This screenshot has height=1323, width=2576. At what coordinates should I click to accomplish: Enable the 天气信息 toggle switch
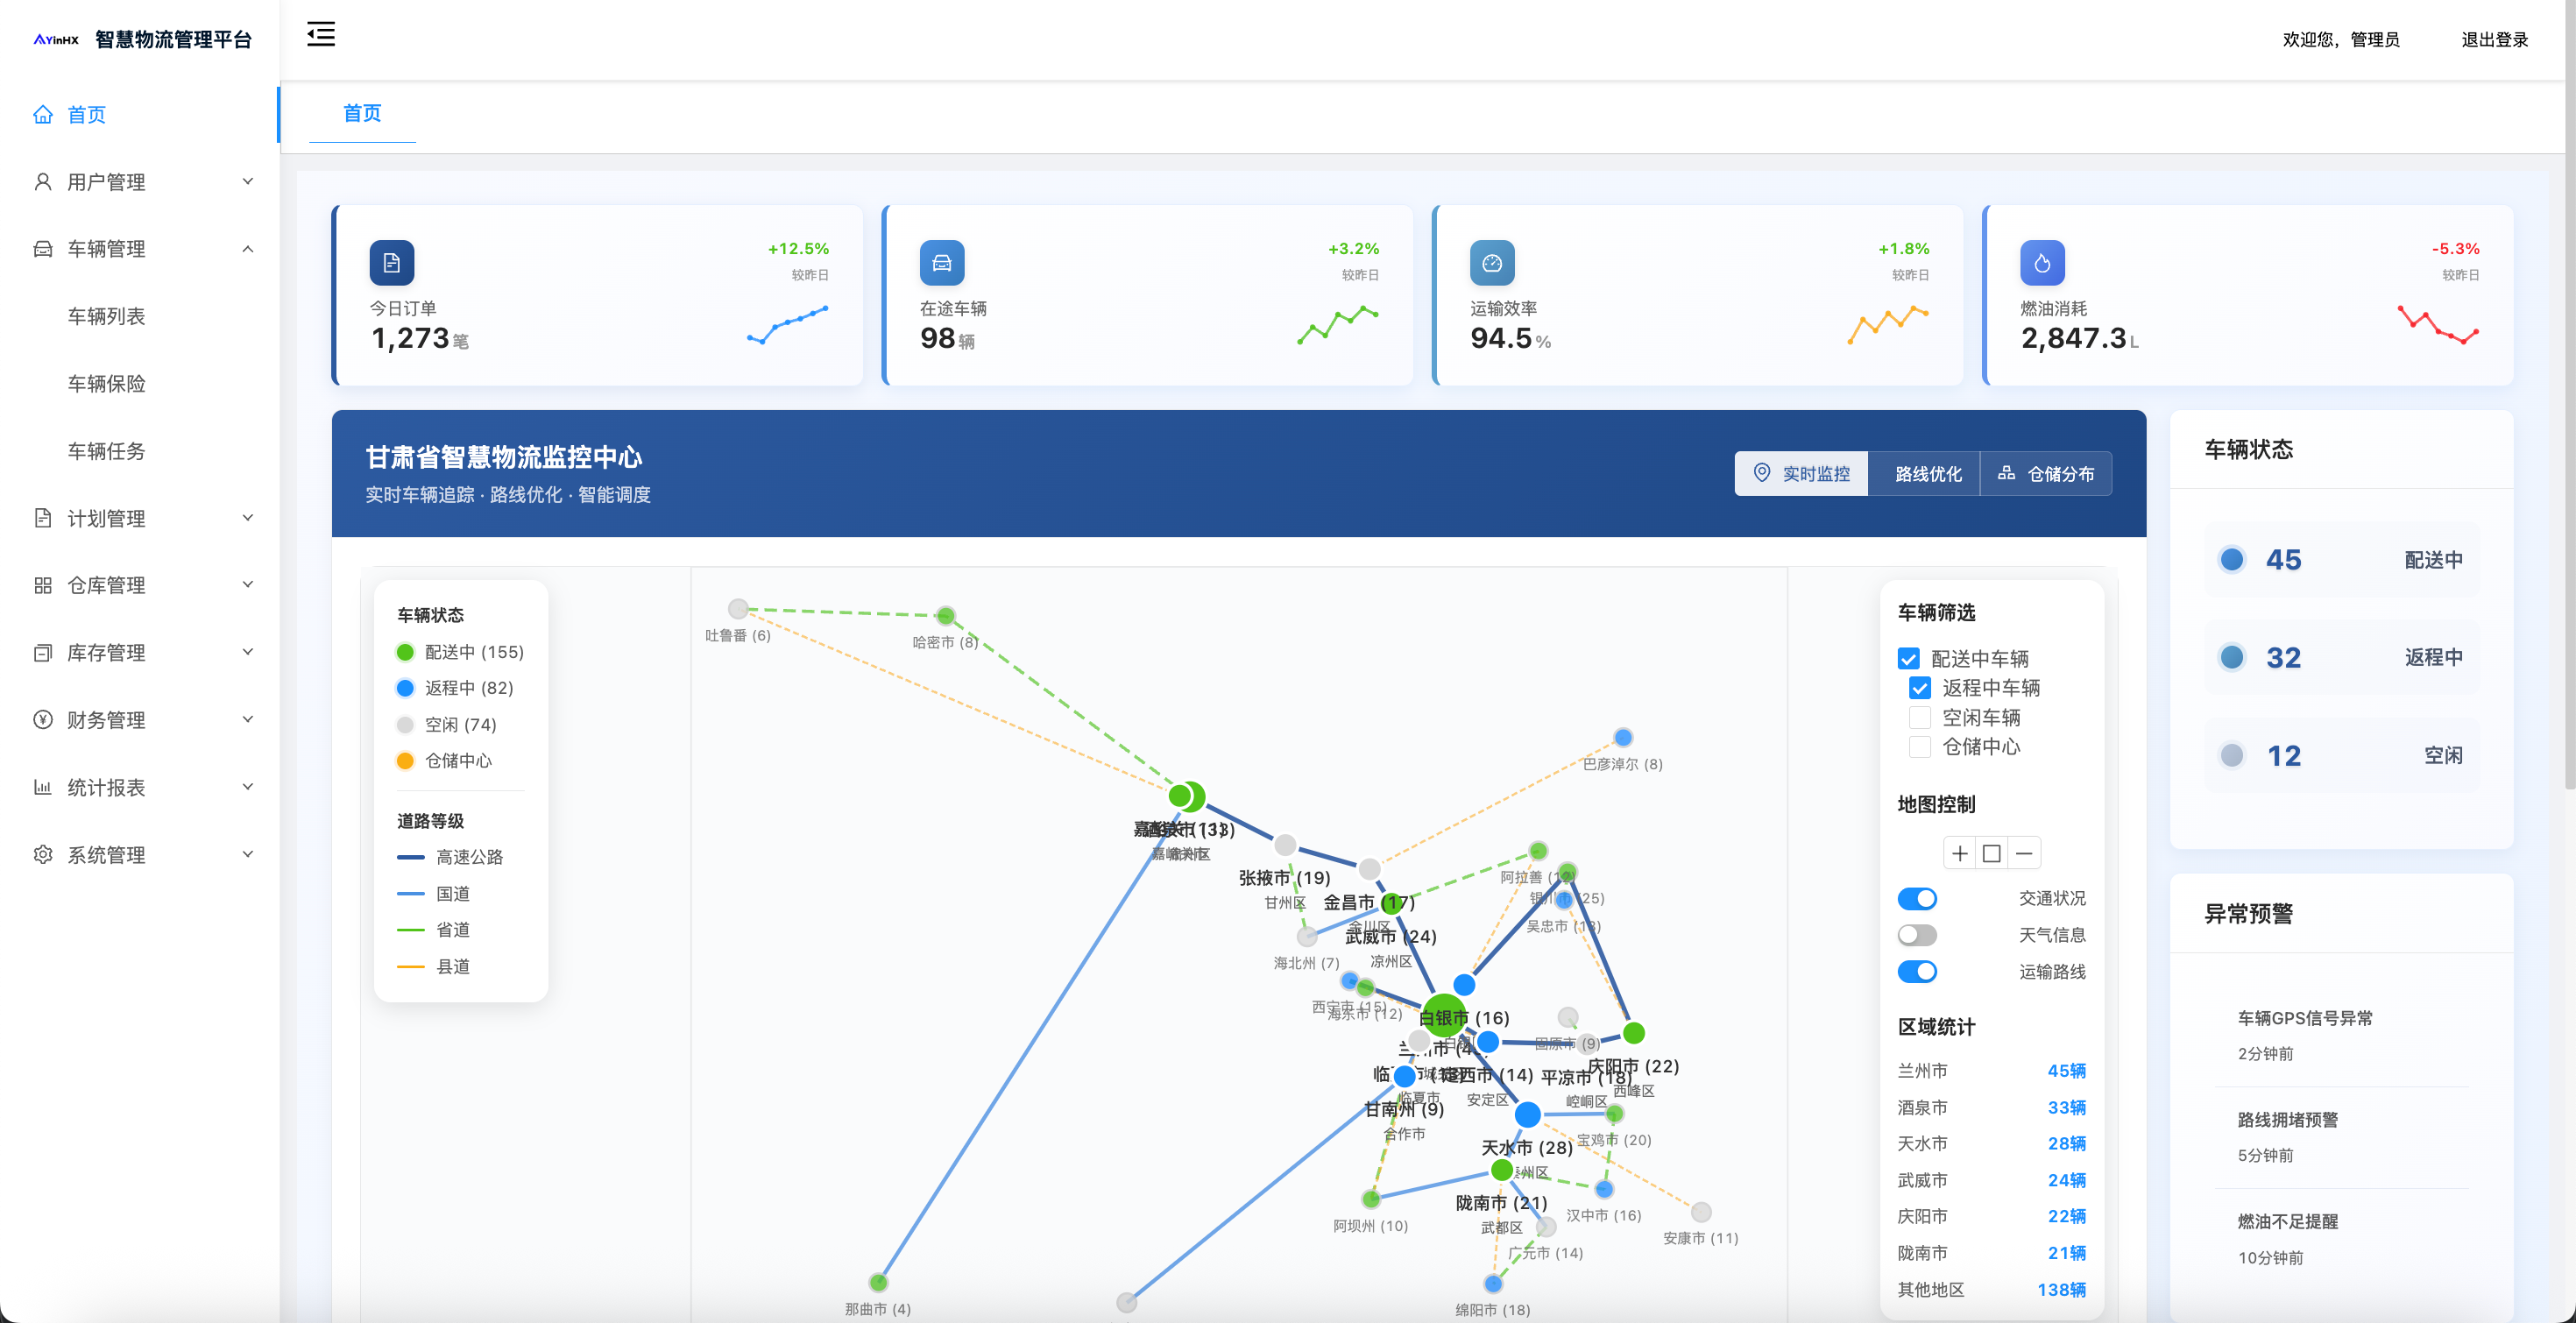pos(1917,935)
